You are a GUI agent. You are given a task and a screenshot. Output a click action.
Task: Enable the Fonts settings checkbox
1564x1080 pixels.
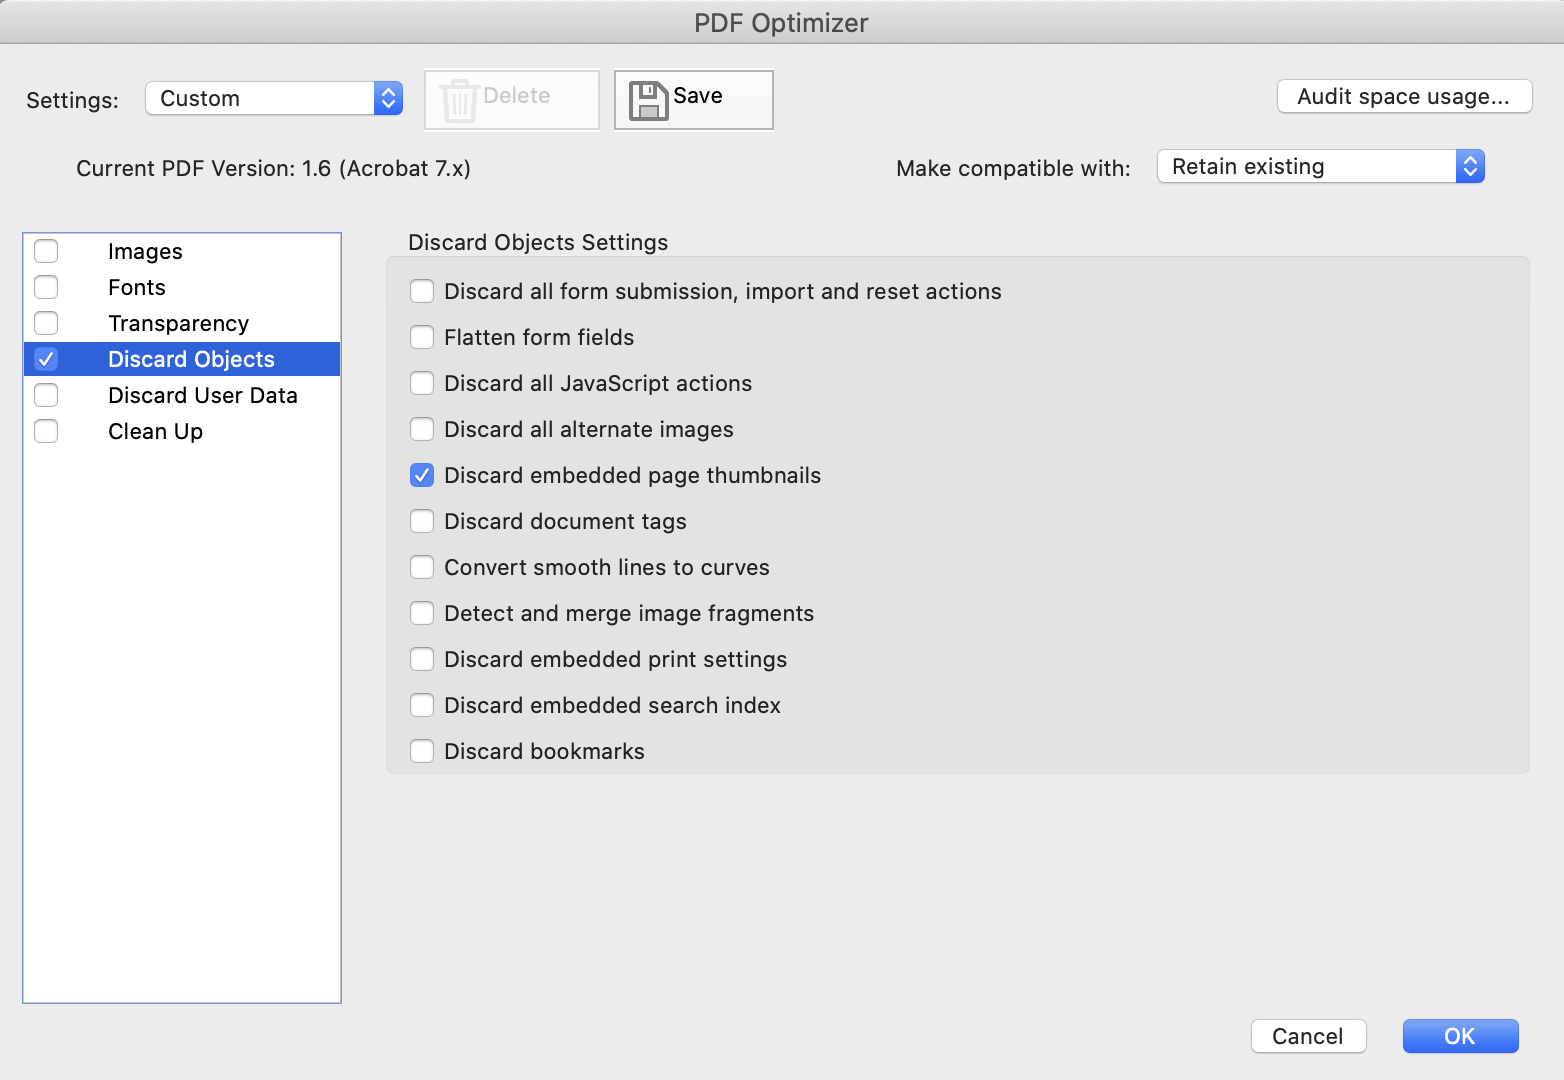click(46, 287)
